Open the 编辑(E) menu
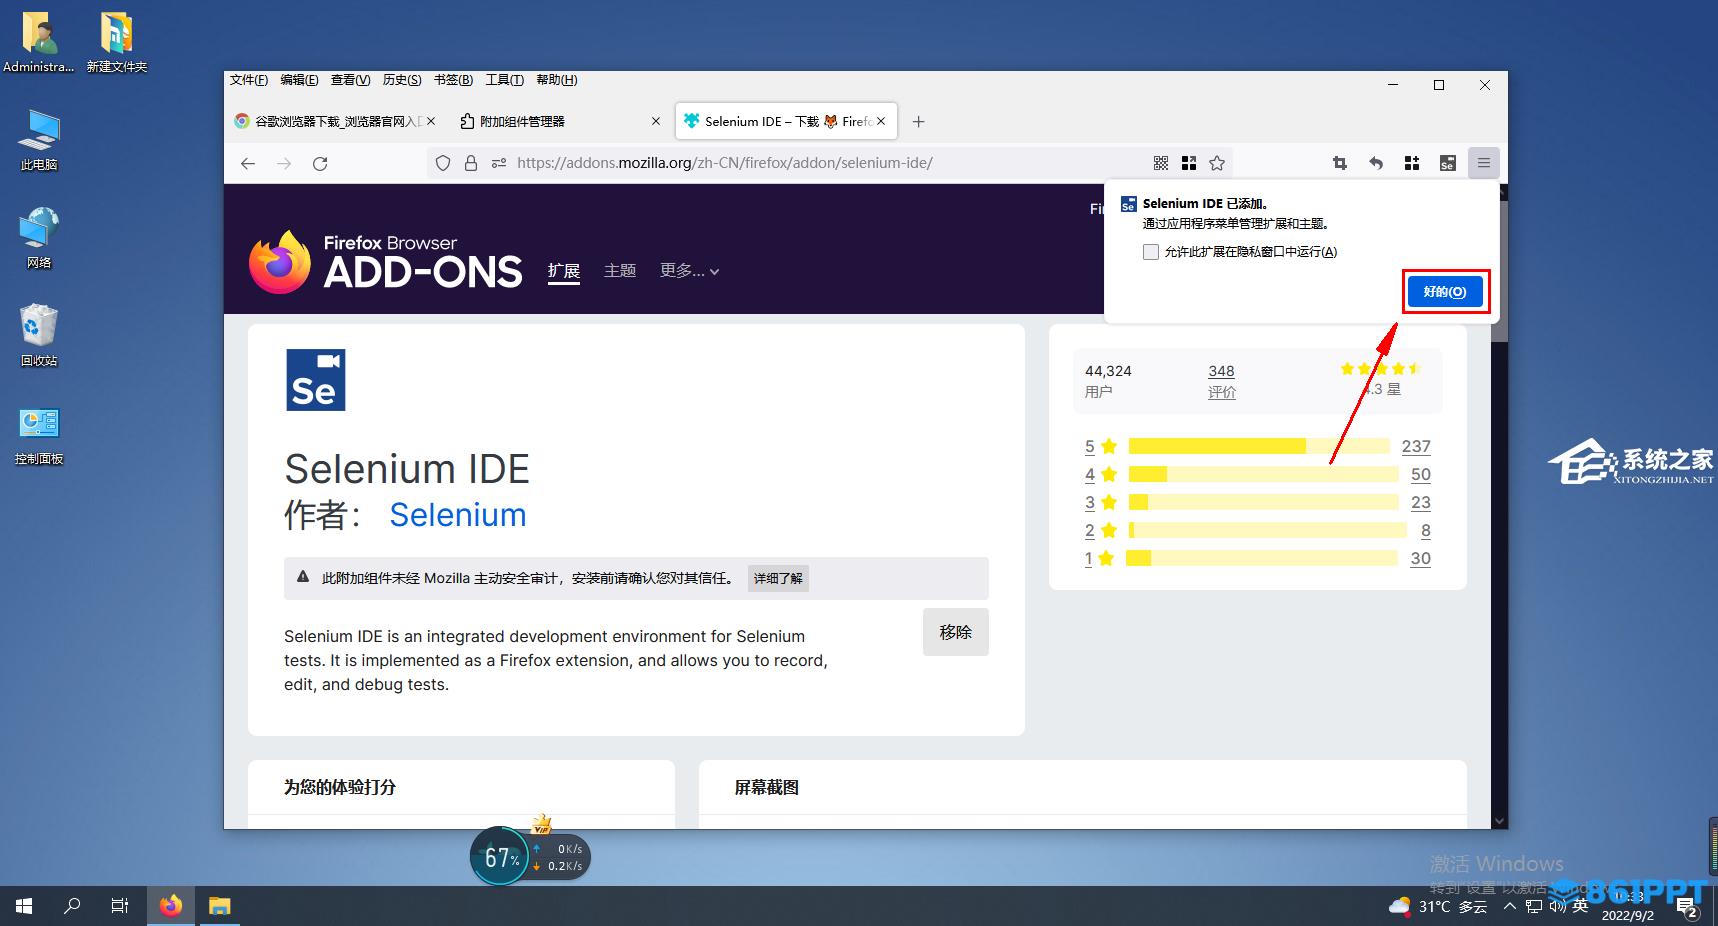1718x926 pixels. click(x=300, y=80)
